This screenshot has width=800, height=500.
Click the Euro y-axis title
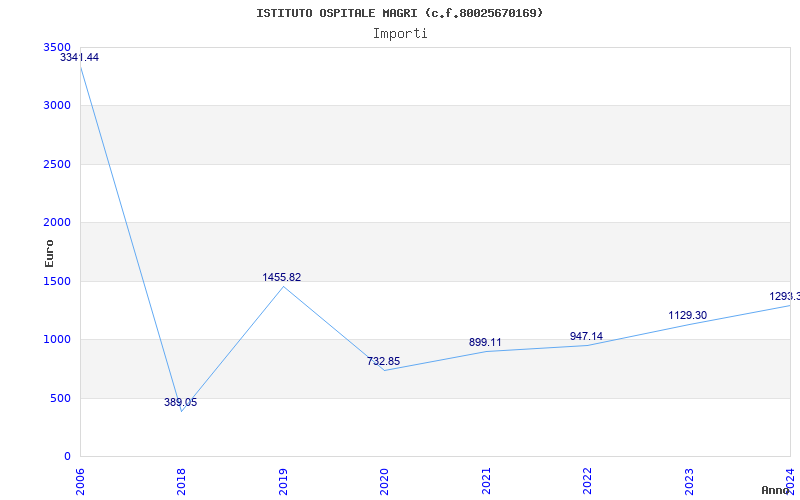coord(49,253)
